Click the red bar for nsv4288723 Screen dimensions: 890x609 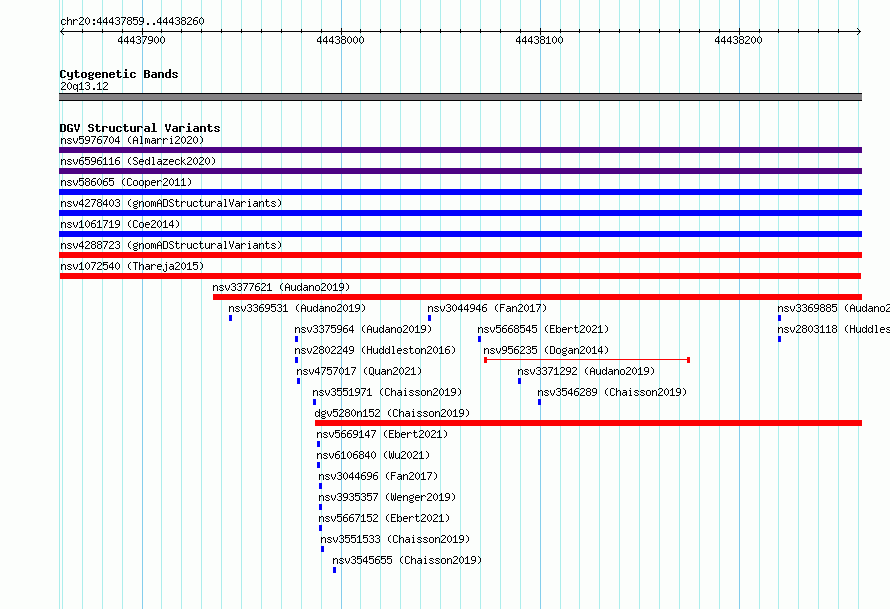(460, 255)
